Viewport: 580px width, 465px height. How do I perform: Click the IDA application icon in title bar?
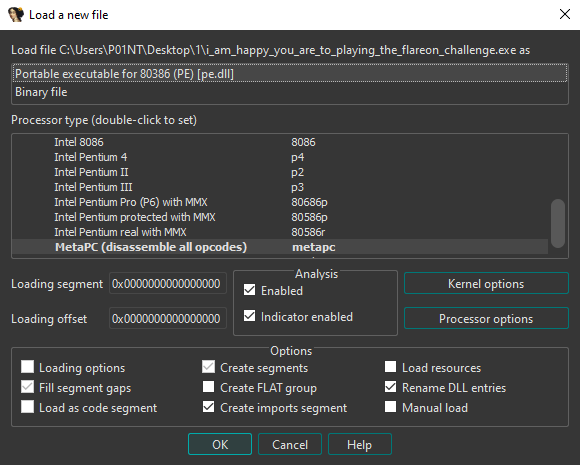(16, 15)
